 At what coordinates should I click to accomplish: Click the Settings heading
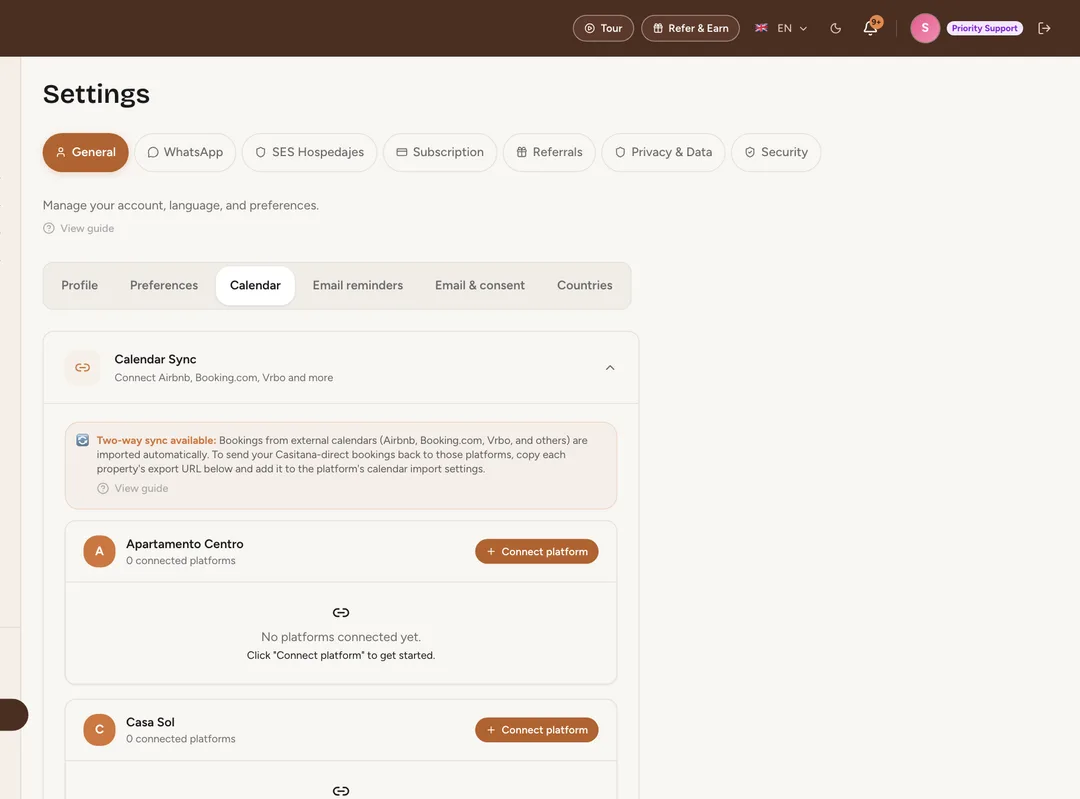pyautogui.click(x=96, y=94)
